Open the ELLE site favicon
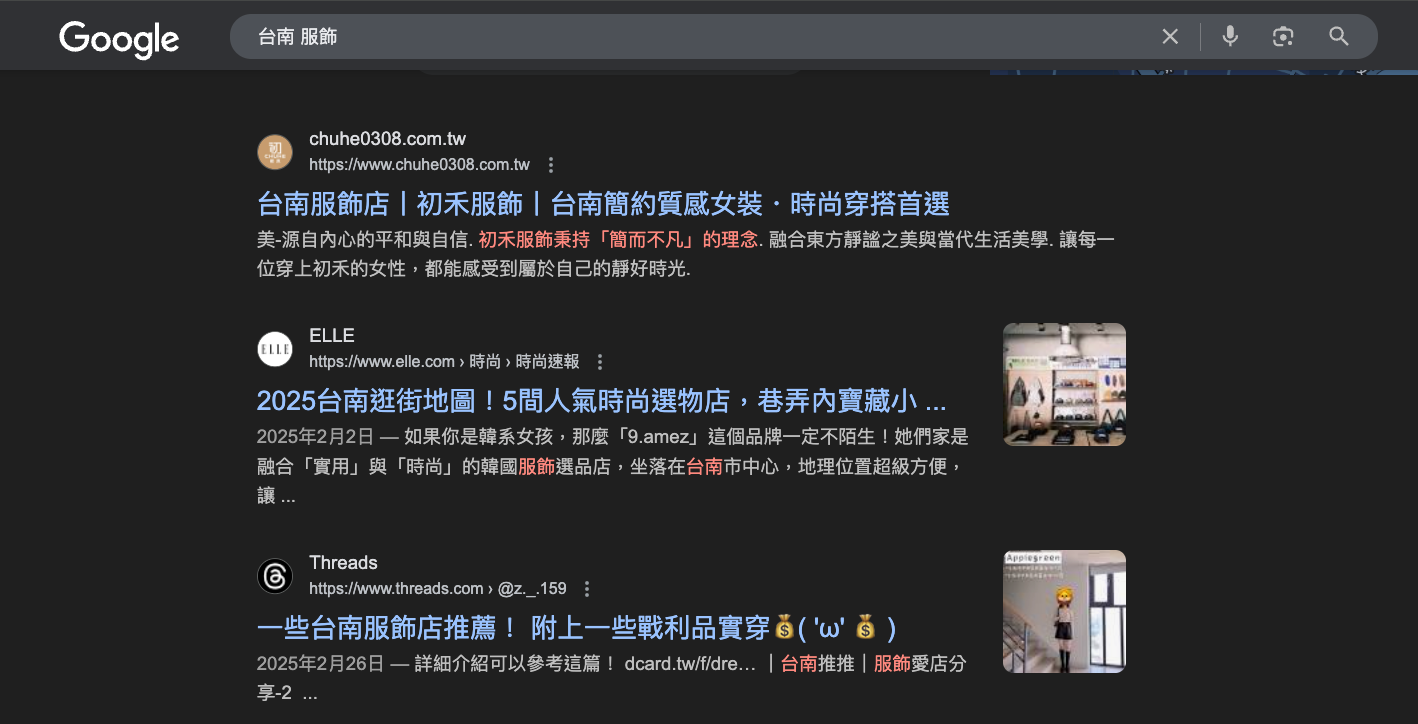 pos(275,349)
